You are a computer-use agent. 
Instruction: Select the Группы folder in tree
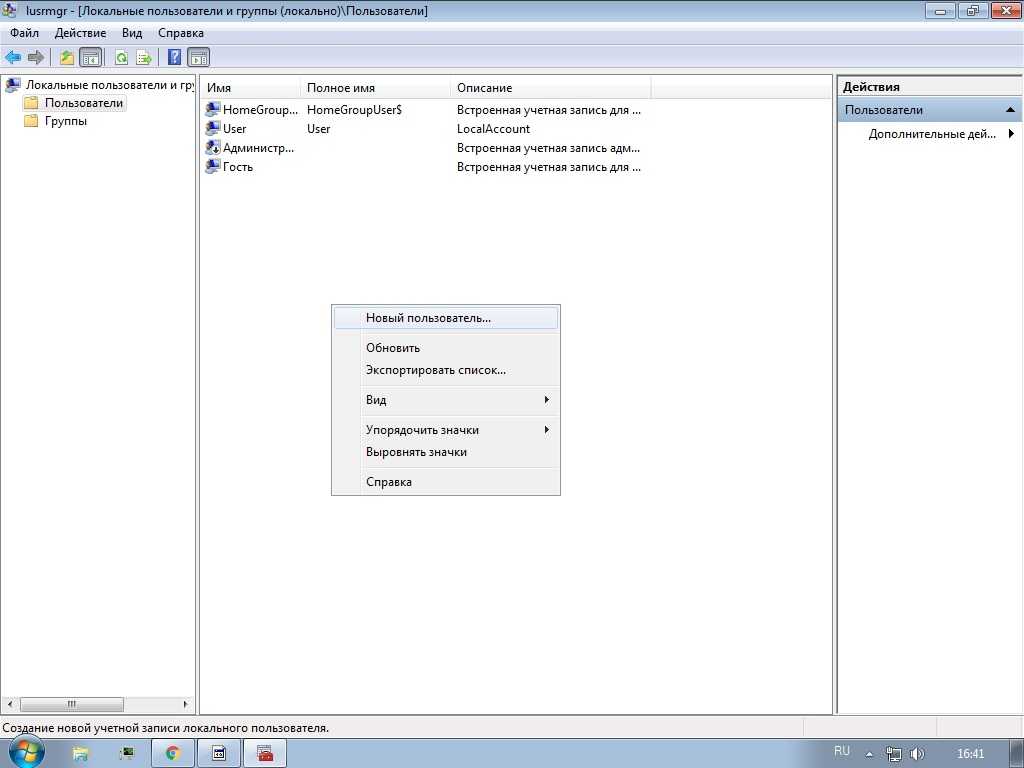pyautogui.click(x=65, y=121)
